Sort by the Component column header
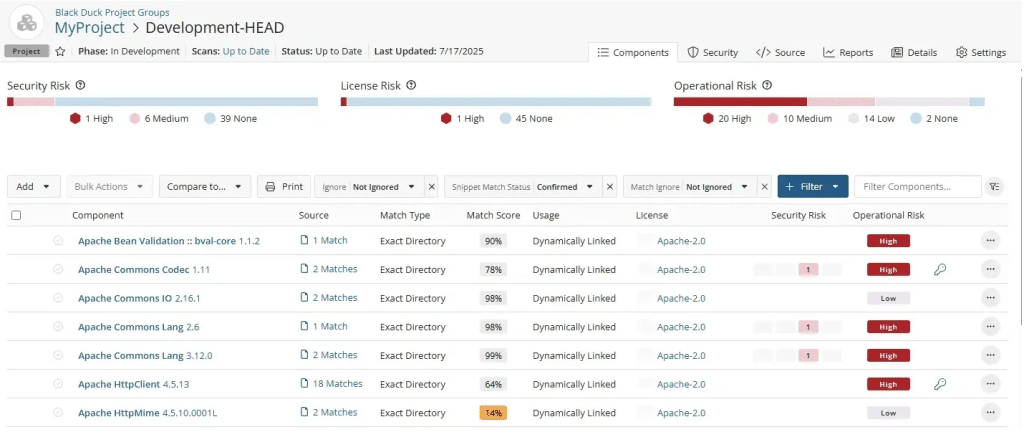The width and height of the screenshot is (1024, 437). tap(98, 215)
